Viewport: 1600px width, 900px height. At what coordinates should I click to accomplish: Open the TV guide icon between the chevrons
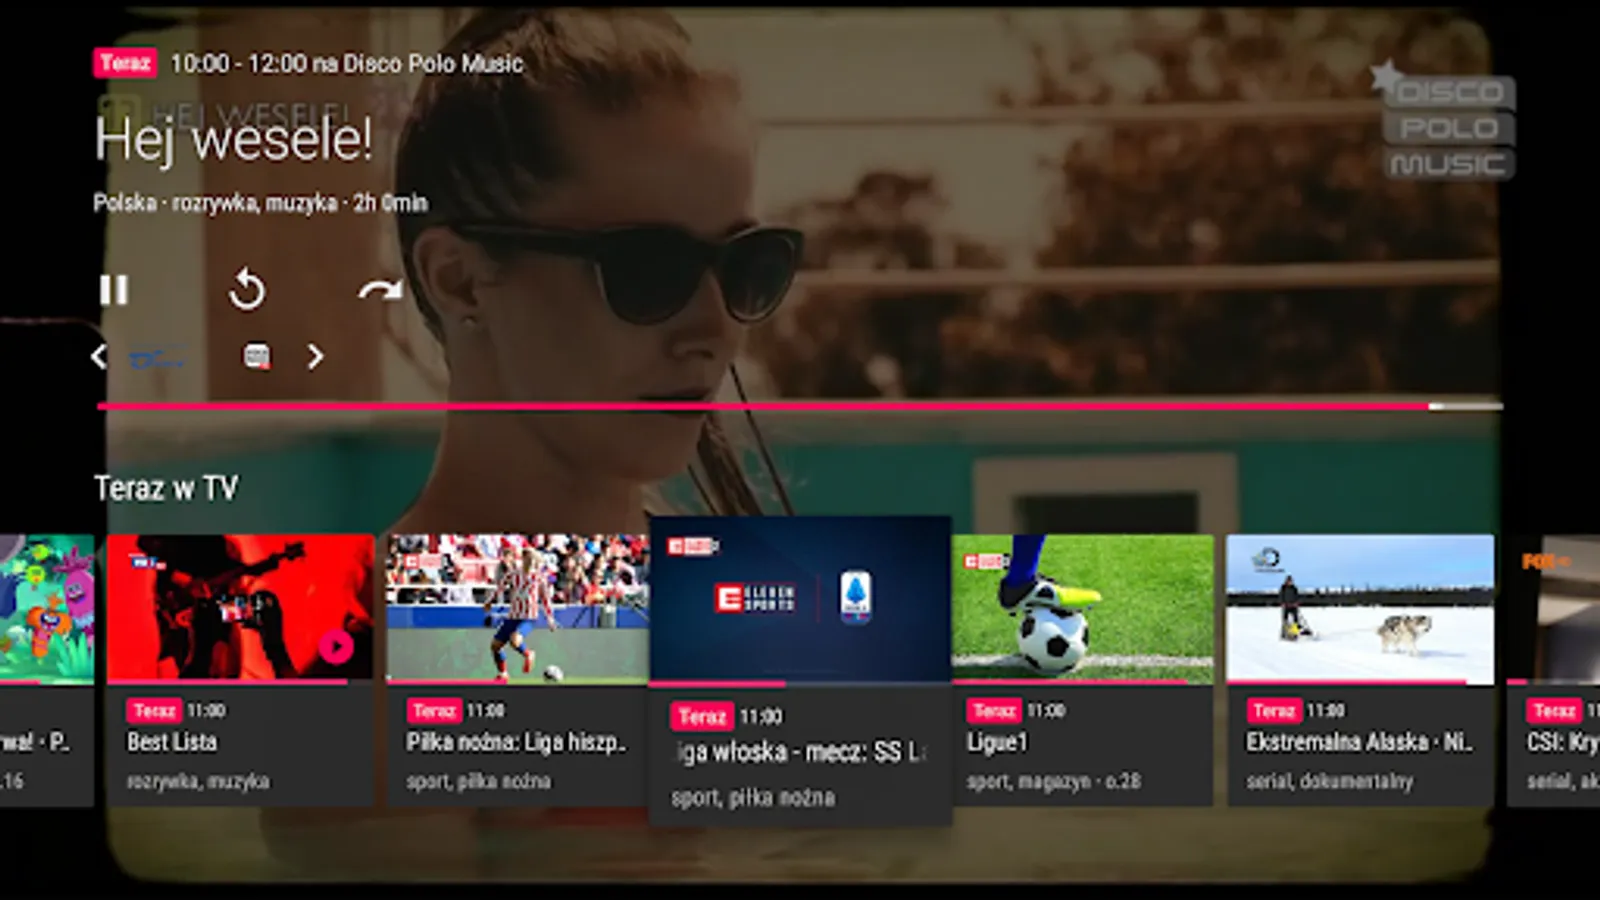257,356
